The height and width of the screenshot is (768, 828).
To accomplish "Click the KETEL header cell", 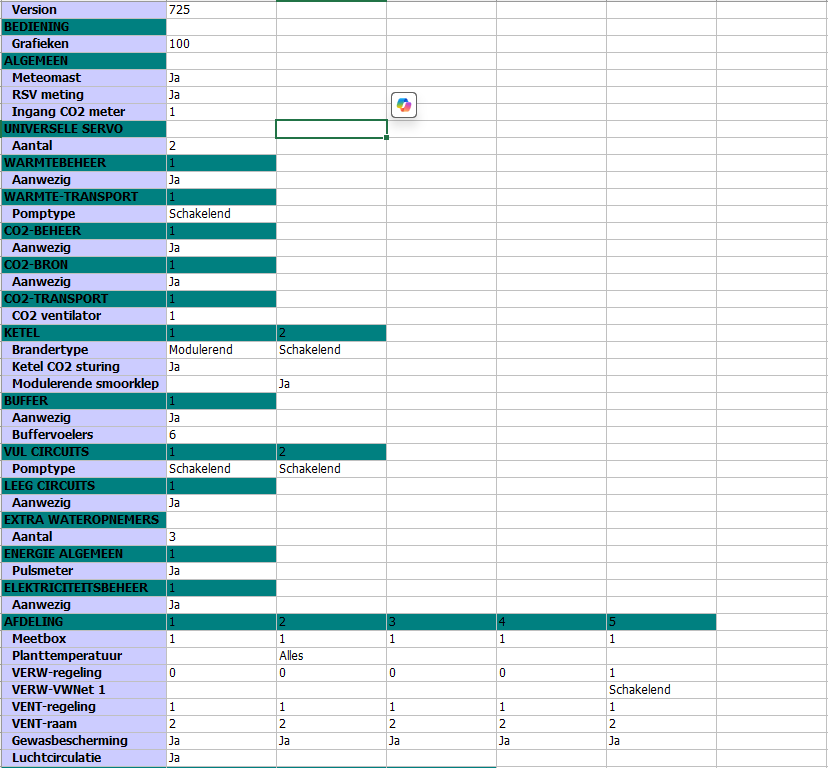I will (x=84, y=333).
